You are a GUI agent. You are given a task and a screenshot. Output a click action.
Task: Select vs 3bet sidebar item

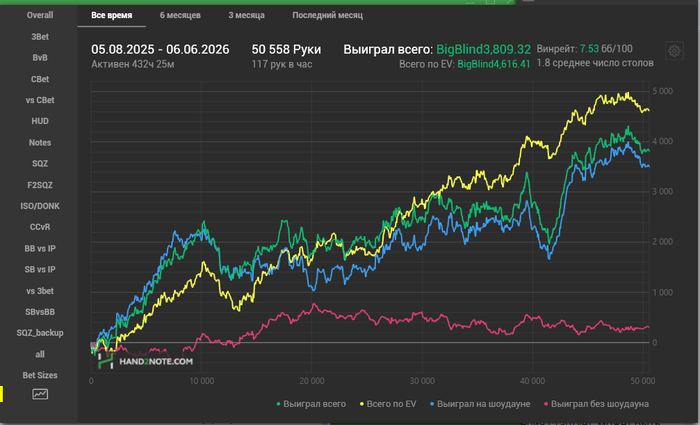click(x=40, y=291)
